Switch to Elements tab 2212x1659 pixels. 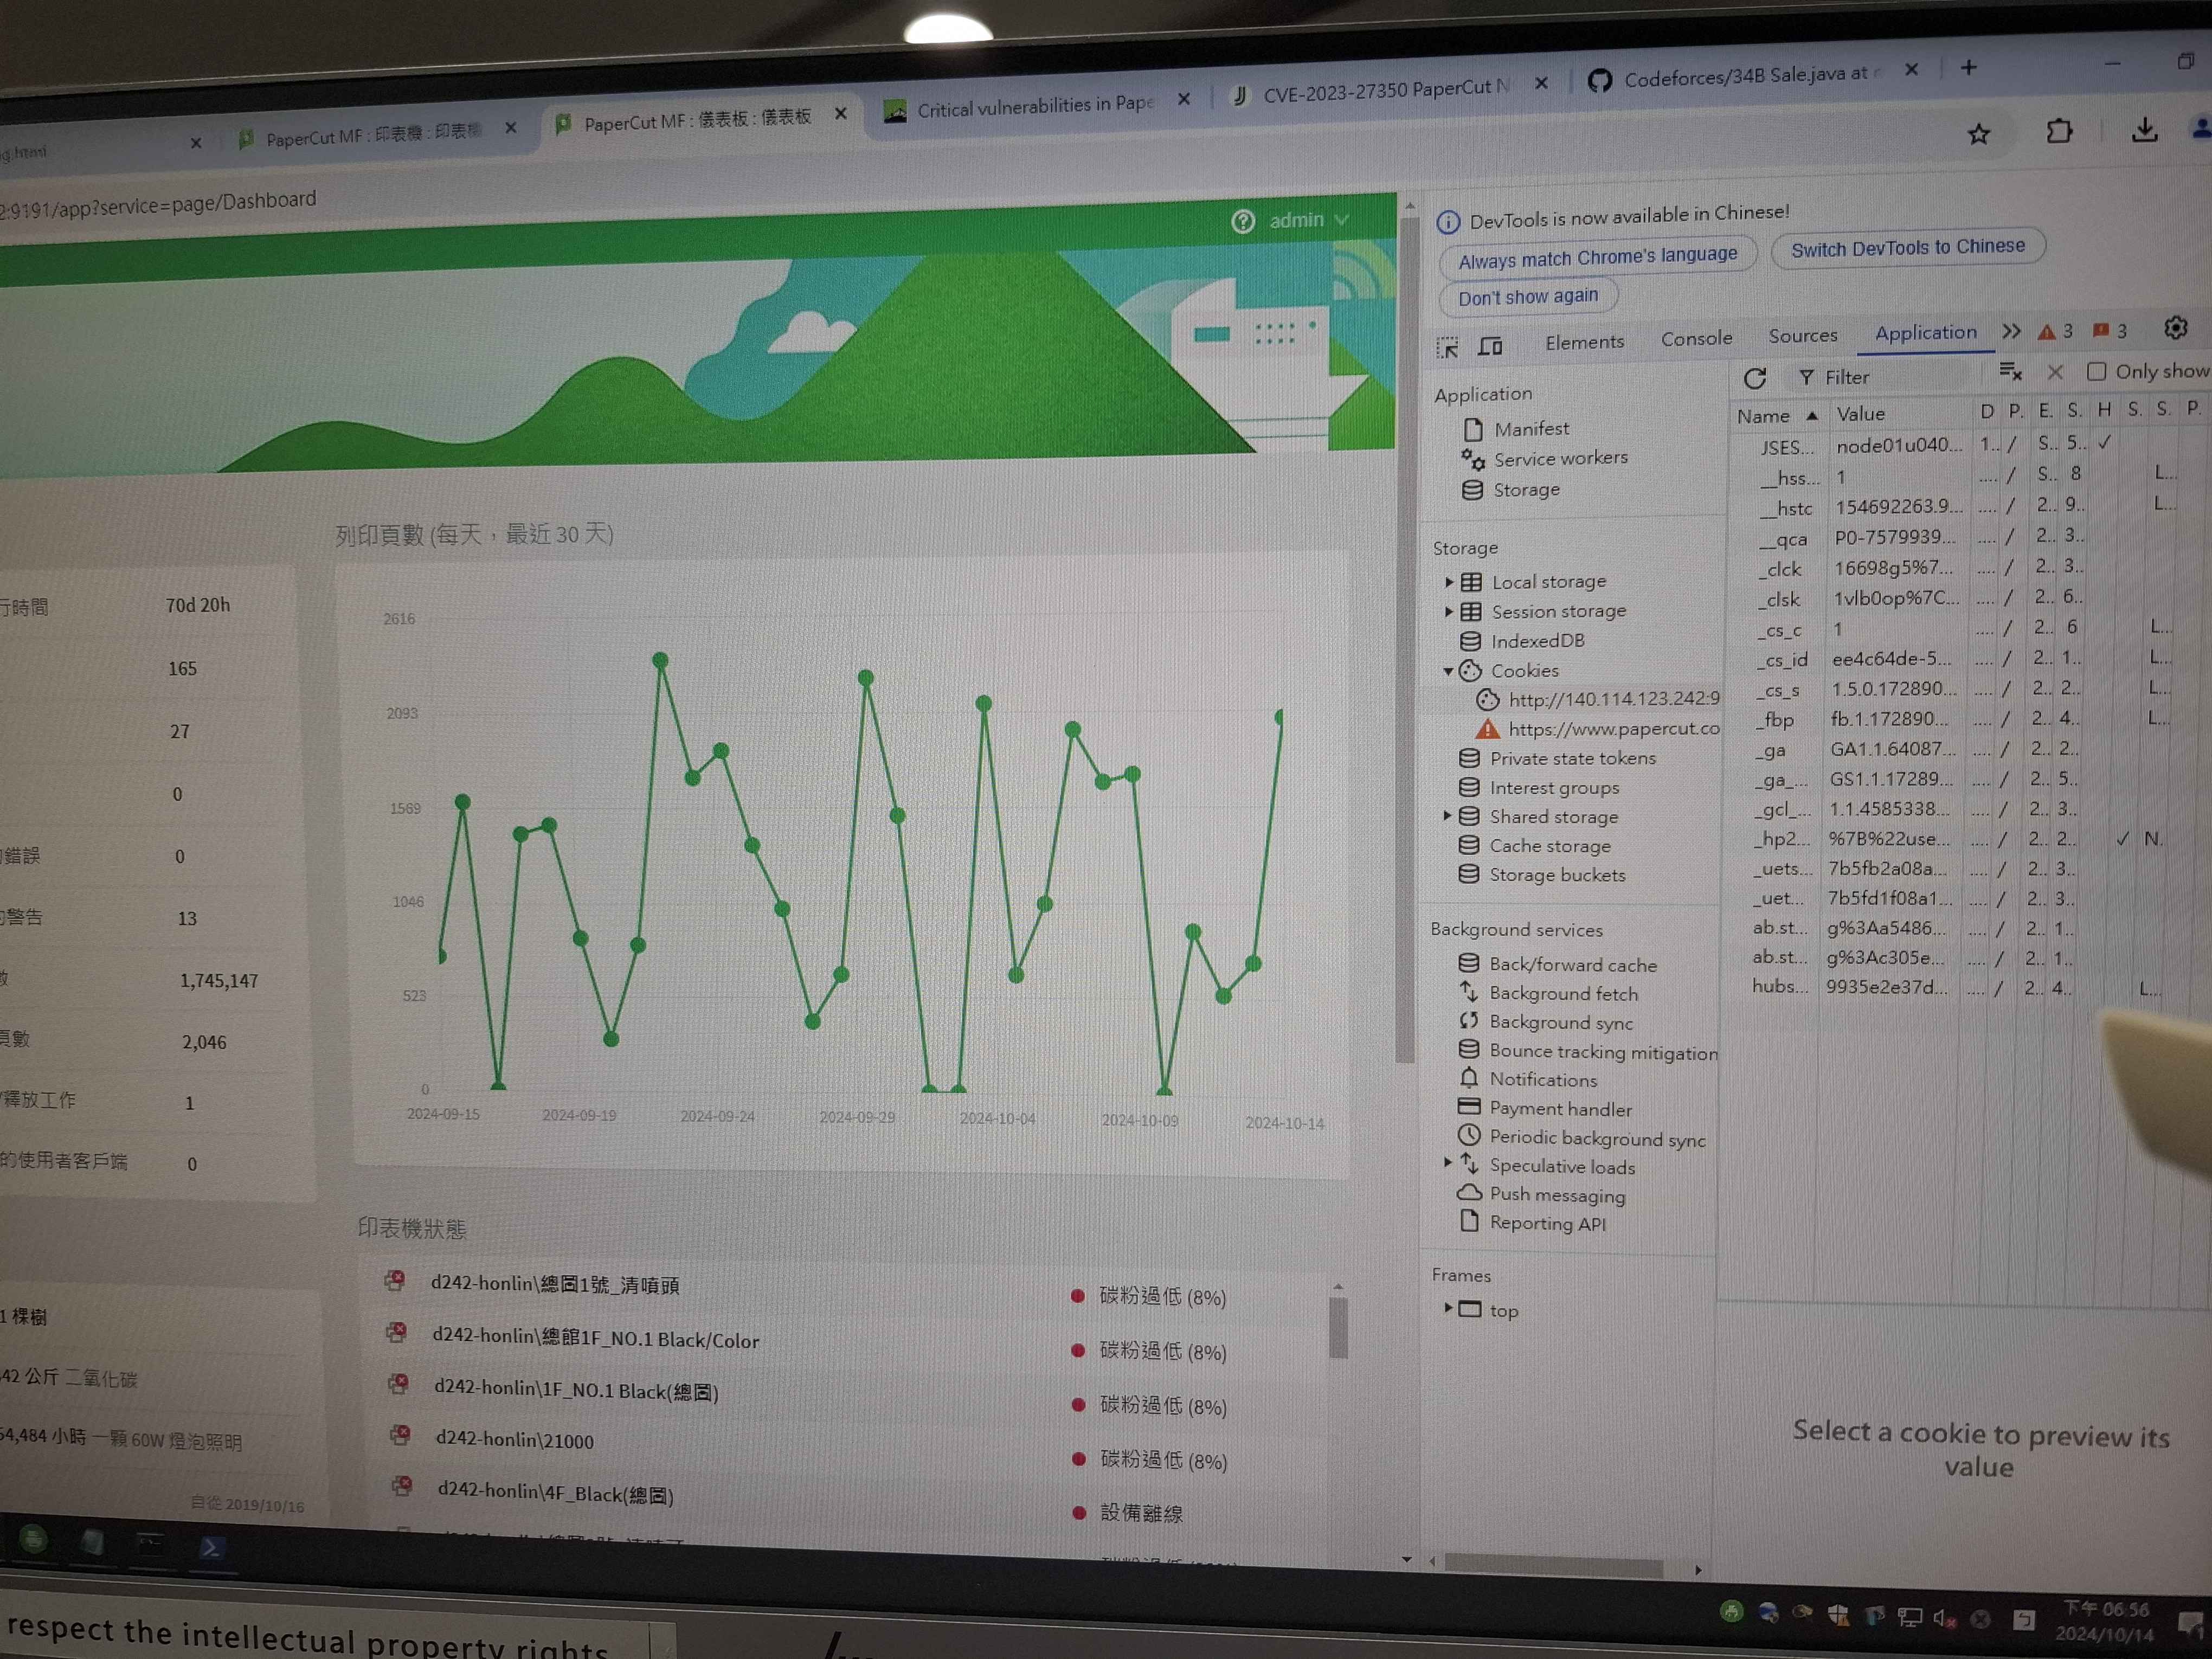coord(1584,342)
